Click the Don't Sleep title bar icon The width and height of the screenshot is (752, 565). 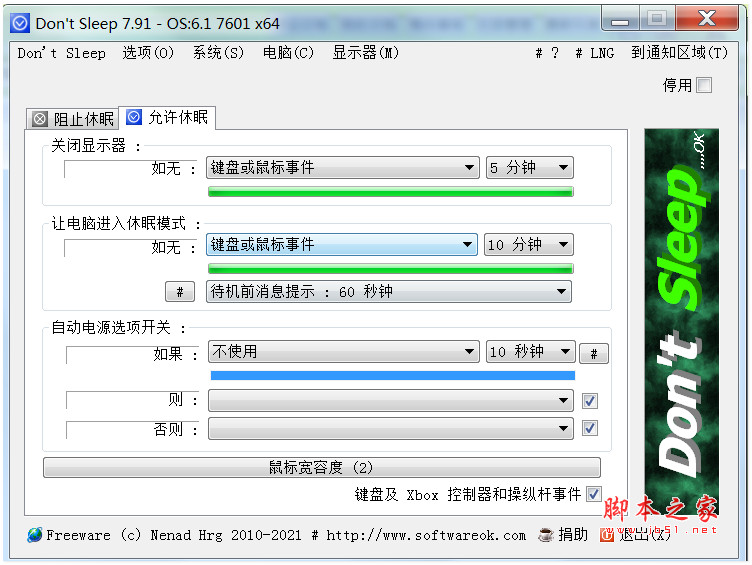point(20,23)
